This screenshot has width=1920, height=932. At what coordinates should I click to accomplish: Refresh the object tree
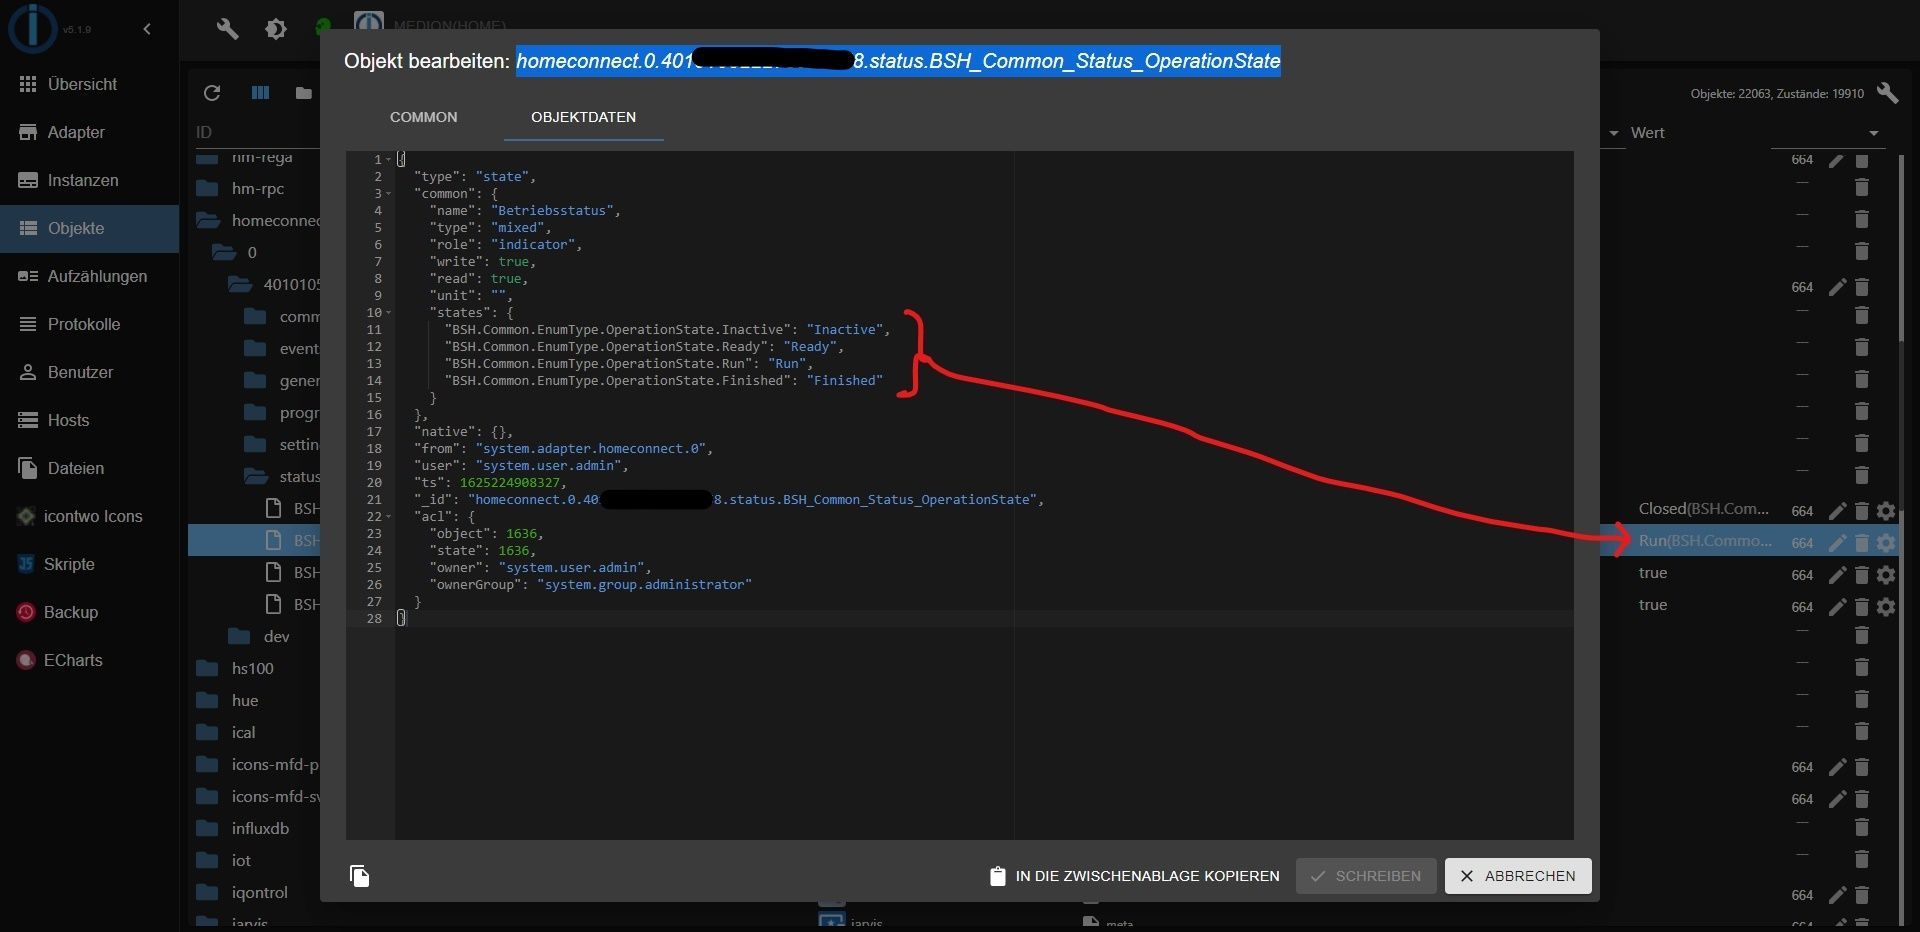212,93
